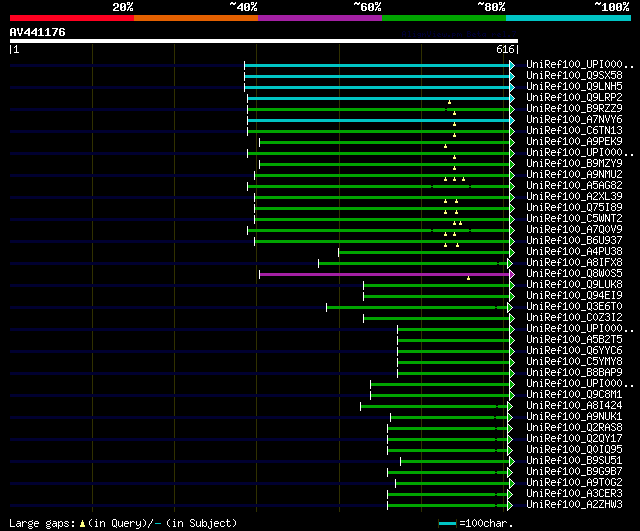Image resolution: width=640 pixels, height=531 pixels.
Task: Select the UniRef100_Q0IQ95 label
Action: pos(574,450)
